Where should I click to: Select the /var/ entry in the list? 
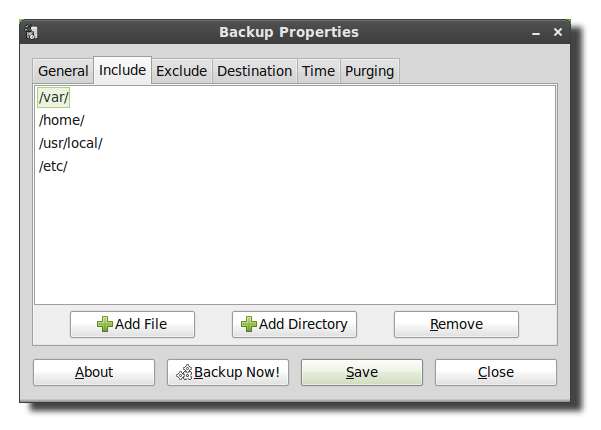tap(53, 98)
